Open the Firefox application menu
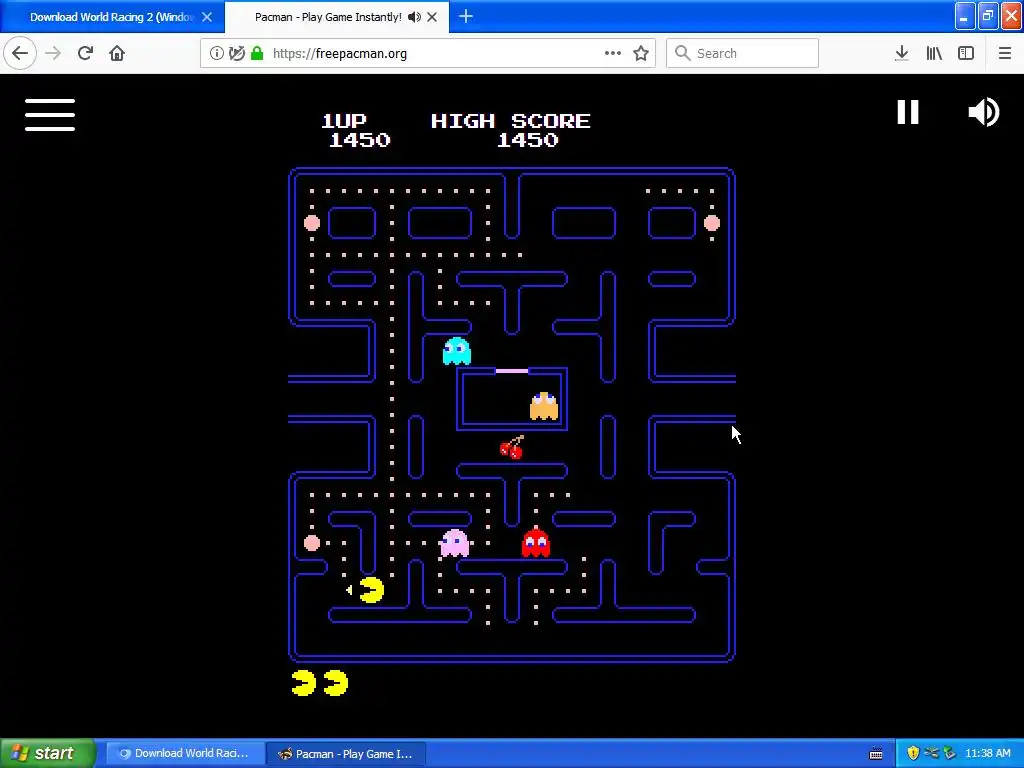The height and width of the screenshot is (768, 1024). (1004, 53)
